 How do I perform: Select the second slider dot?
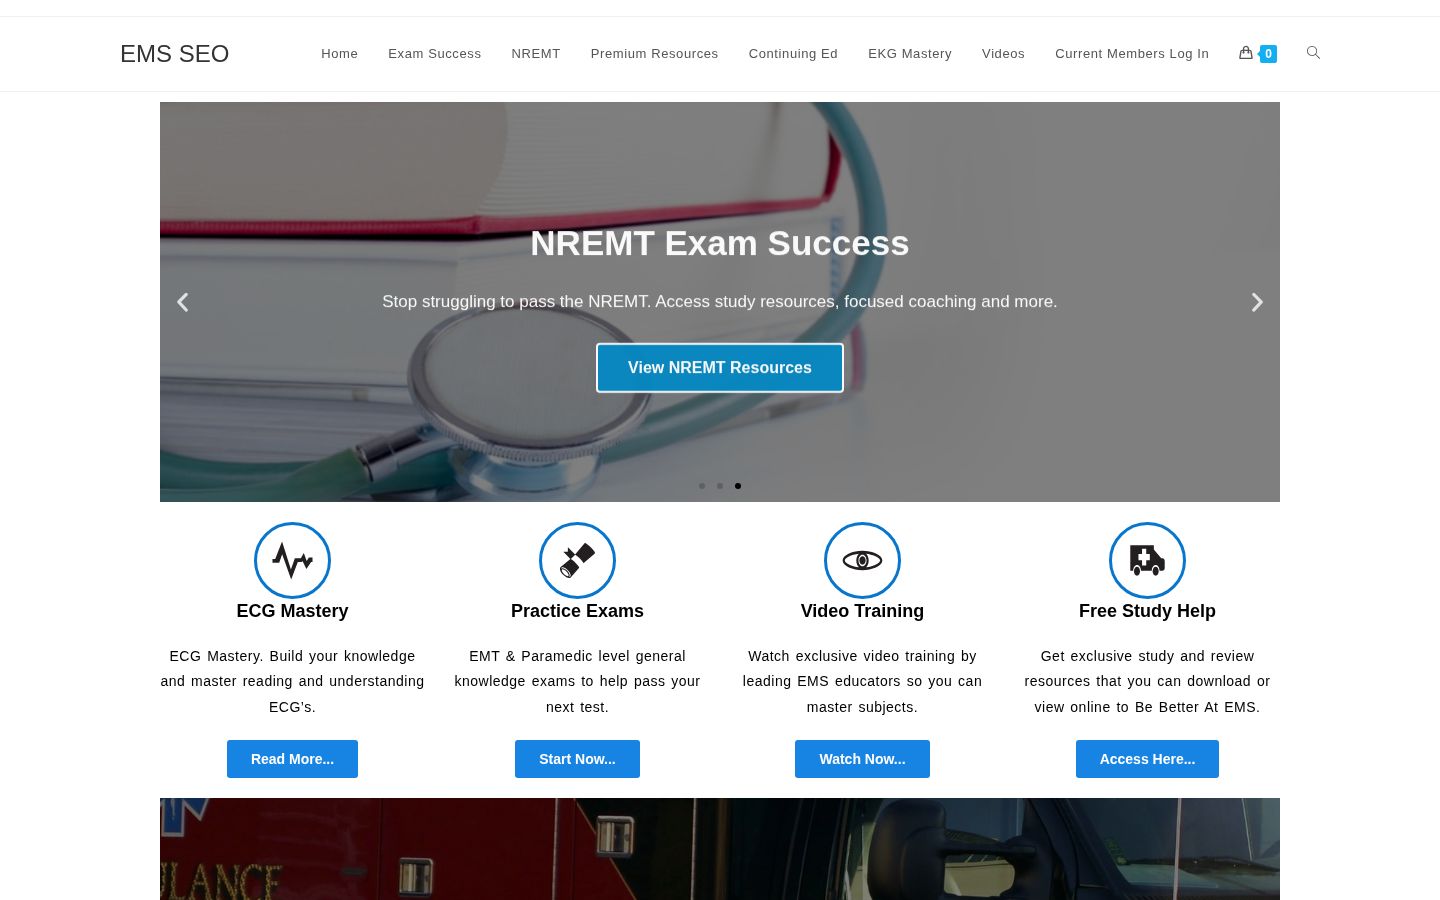(x=720, y=486)
